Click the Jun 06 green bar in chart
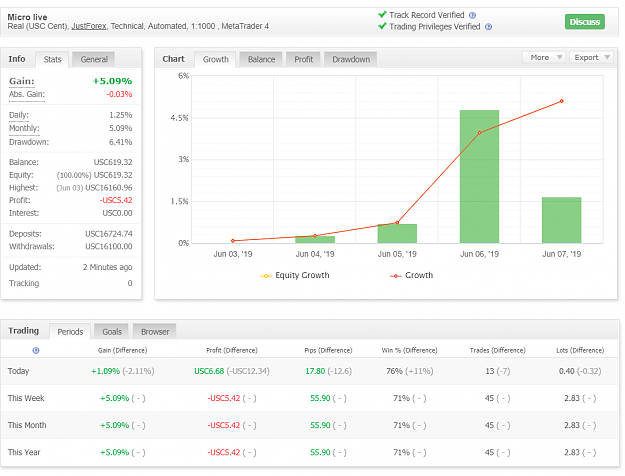 click(479, 177)
